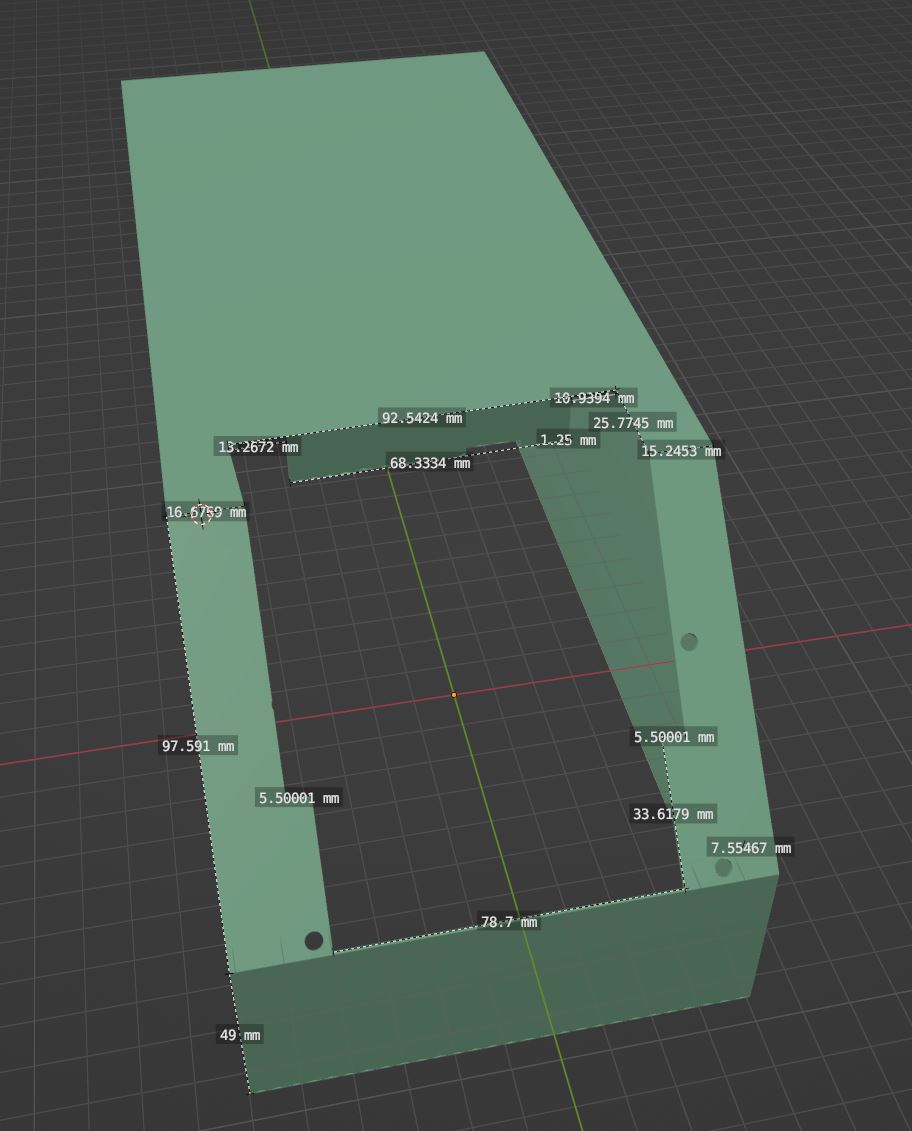Click the 33.6179 mm measurement label
The height and width of the screenshot is (1131, 912).
pyautogui.click(x=673, y=814)
